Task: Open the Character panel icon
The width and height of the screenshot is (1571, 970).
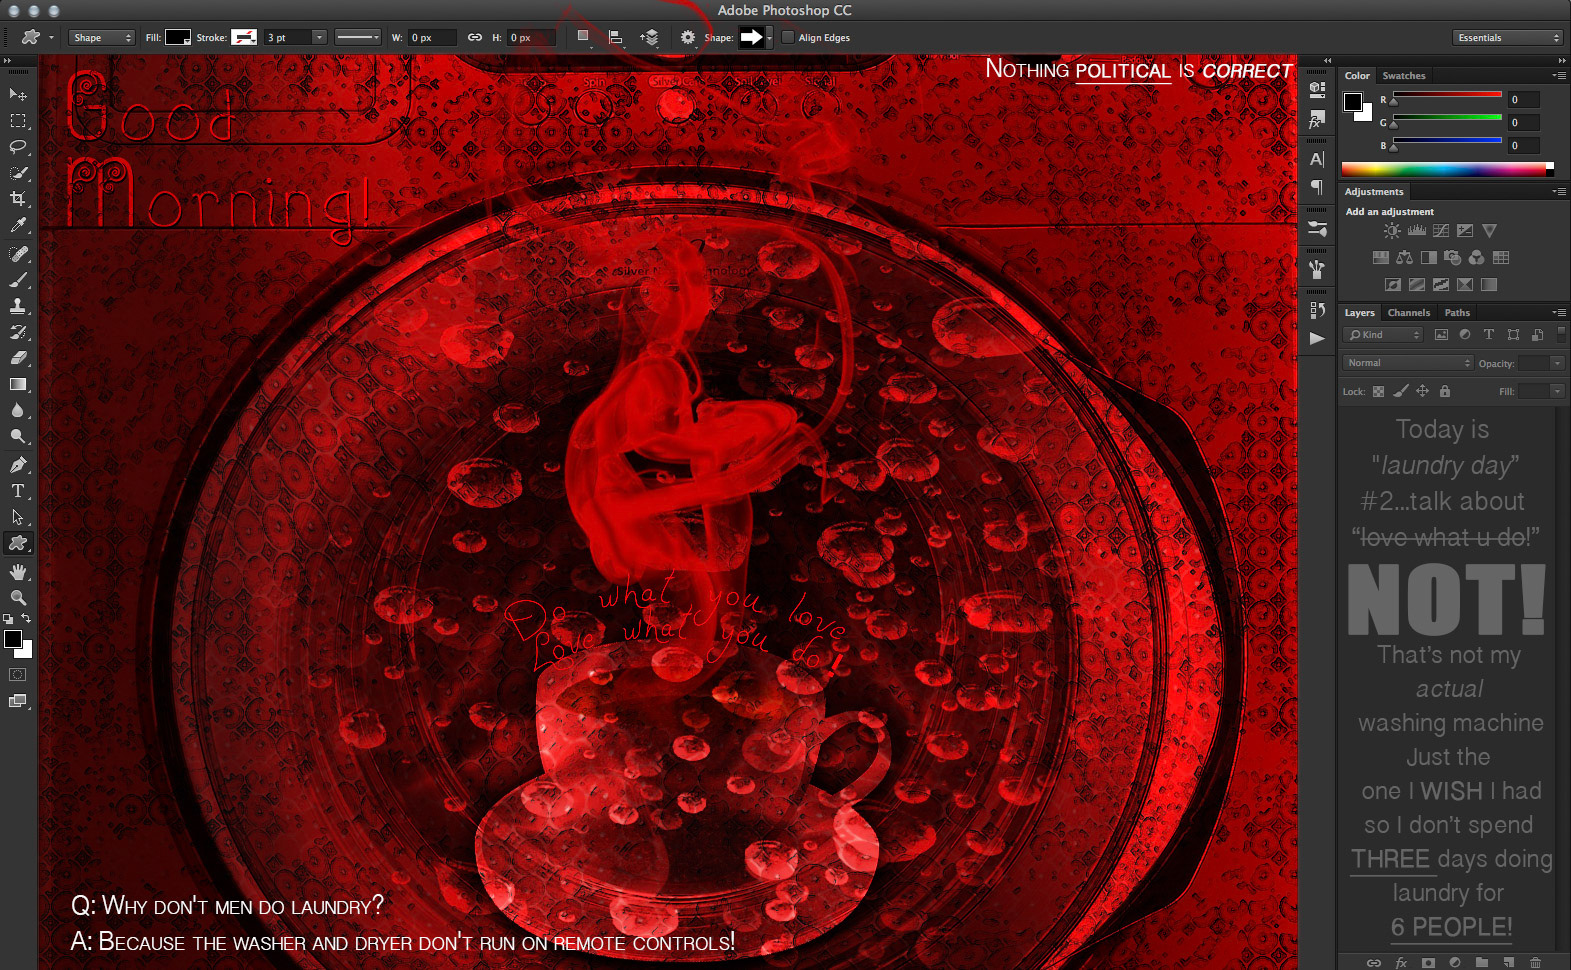Action: pos(1317,159)
